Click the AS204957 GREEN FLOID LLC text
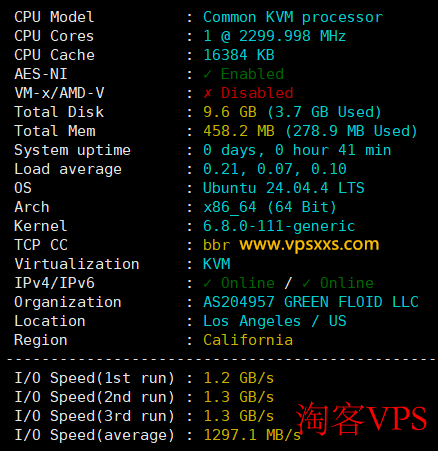Image resolution: width=438 pixels, height=451 pixels. (311, 302)
